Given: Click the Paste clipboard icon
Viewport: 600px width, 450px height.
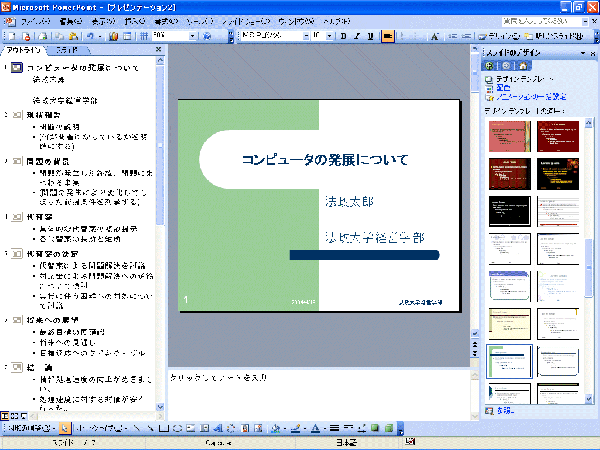Looking at the screenshot, I should 73,36.
